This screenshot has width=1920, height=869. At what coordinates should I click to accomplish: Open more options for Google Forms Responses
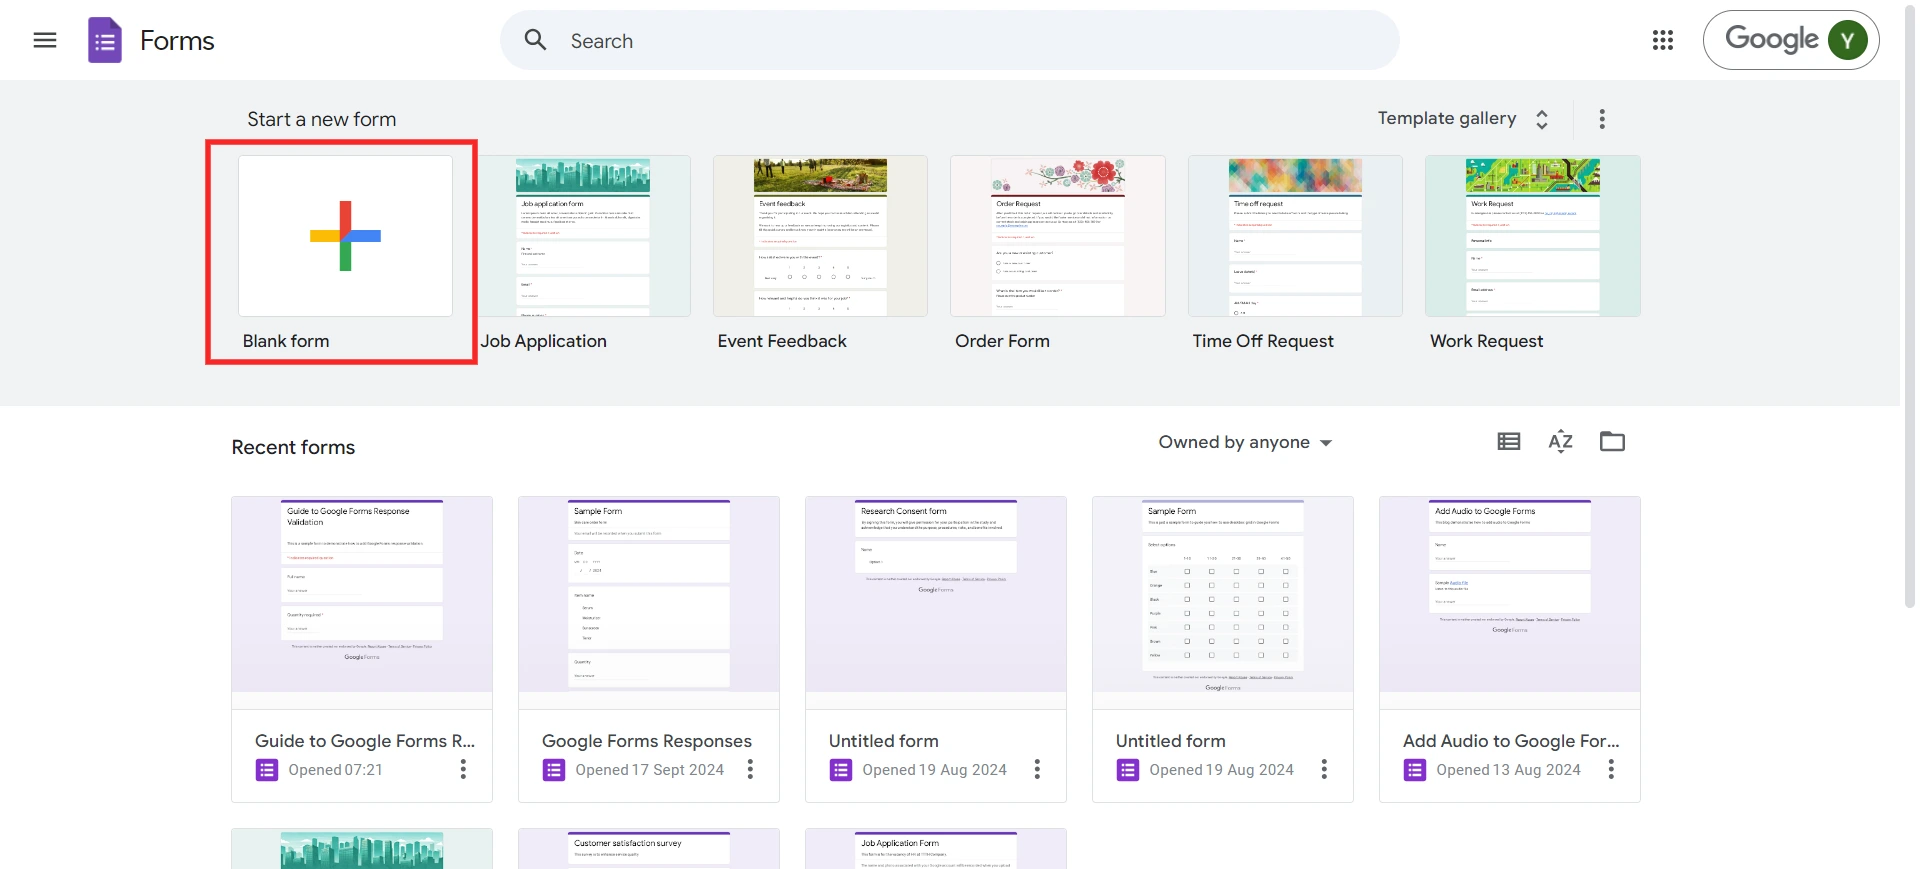point(750,769)
